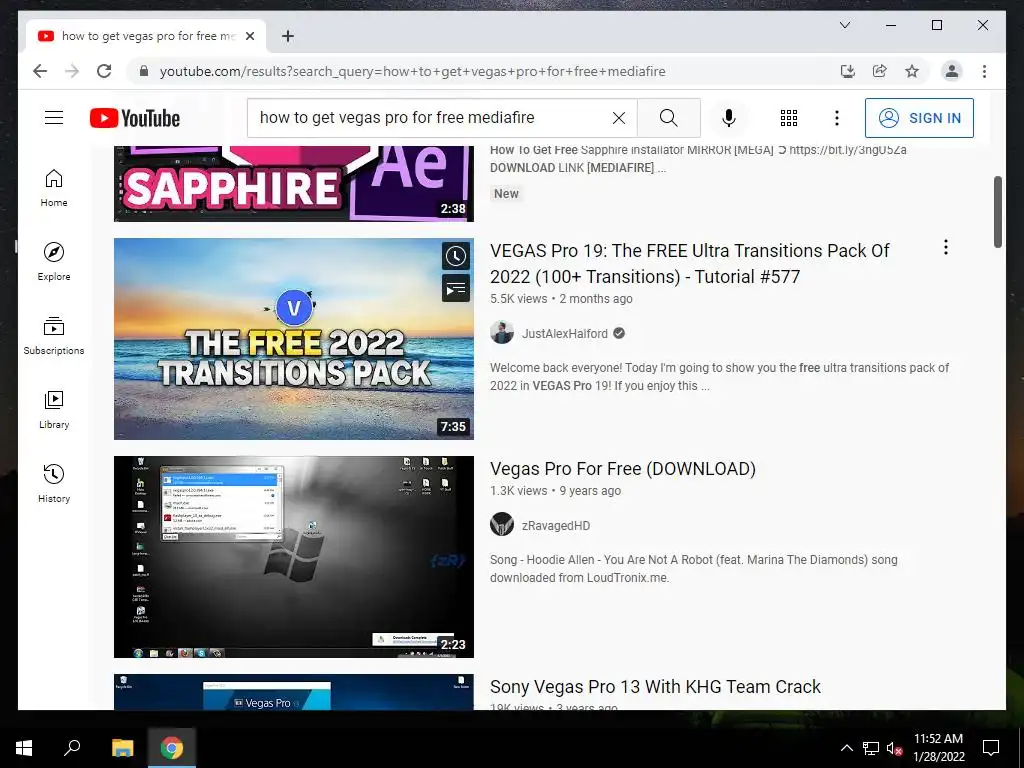This screenshot has height=768, width=1024.
Task: Open the zRavagedHD channel name
Action: (x=556, y=526)
